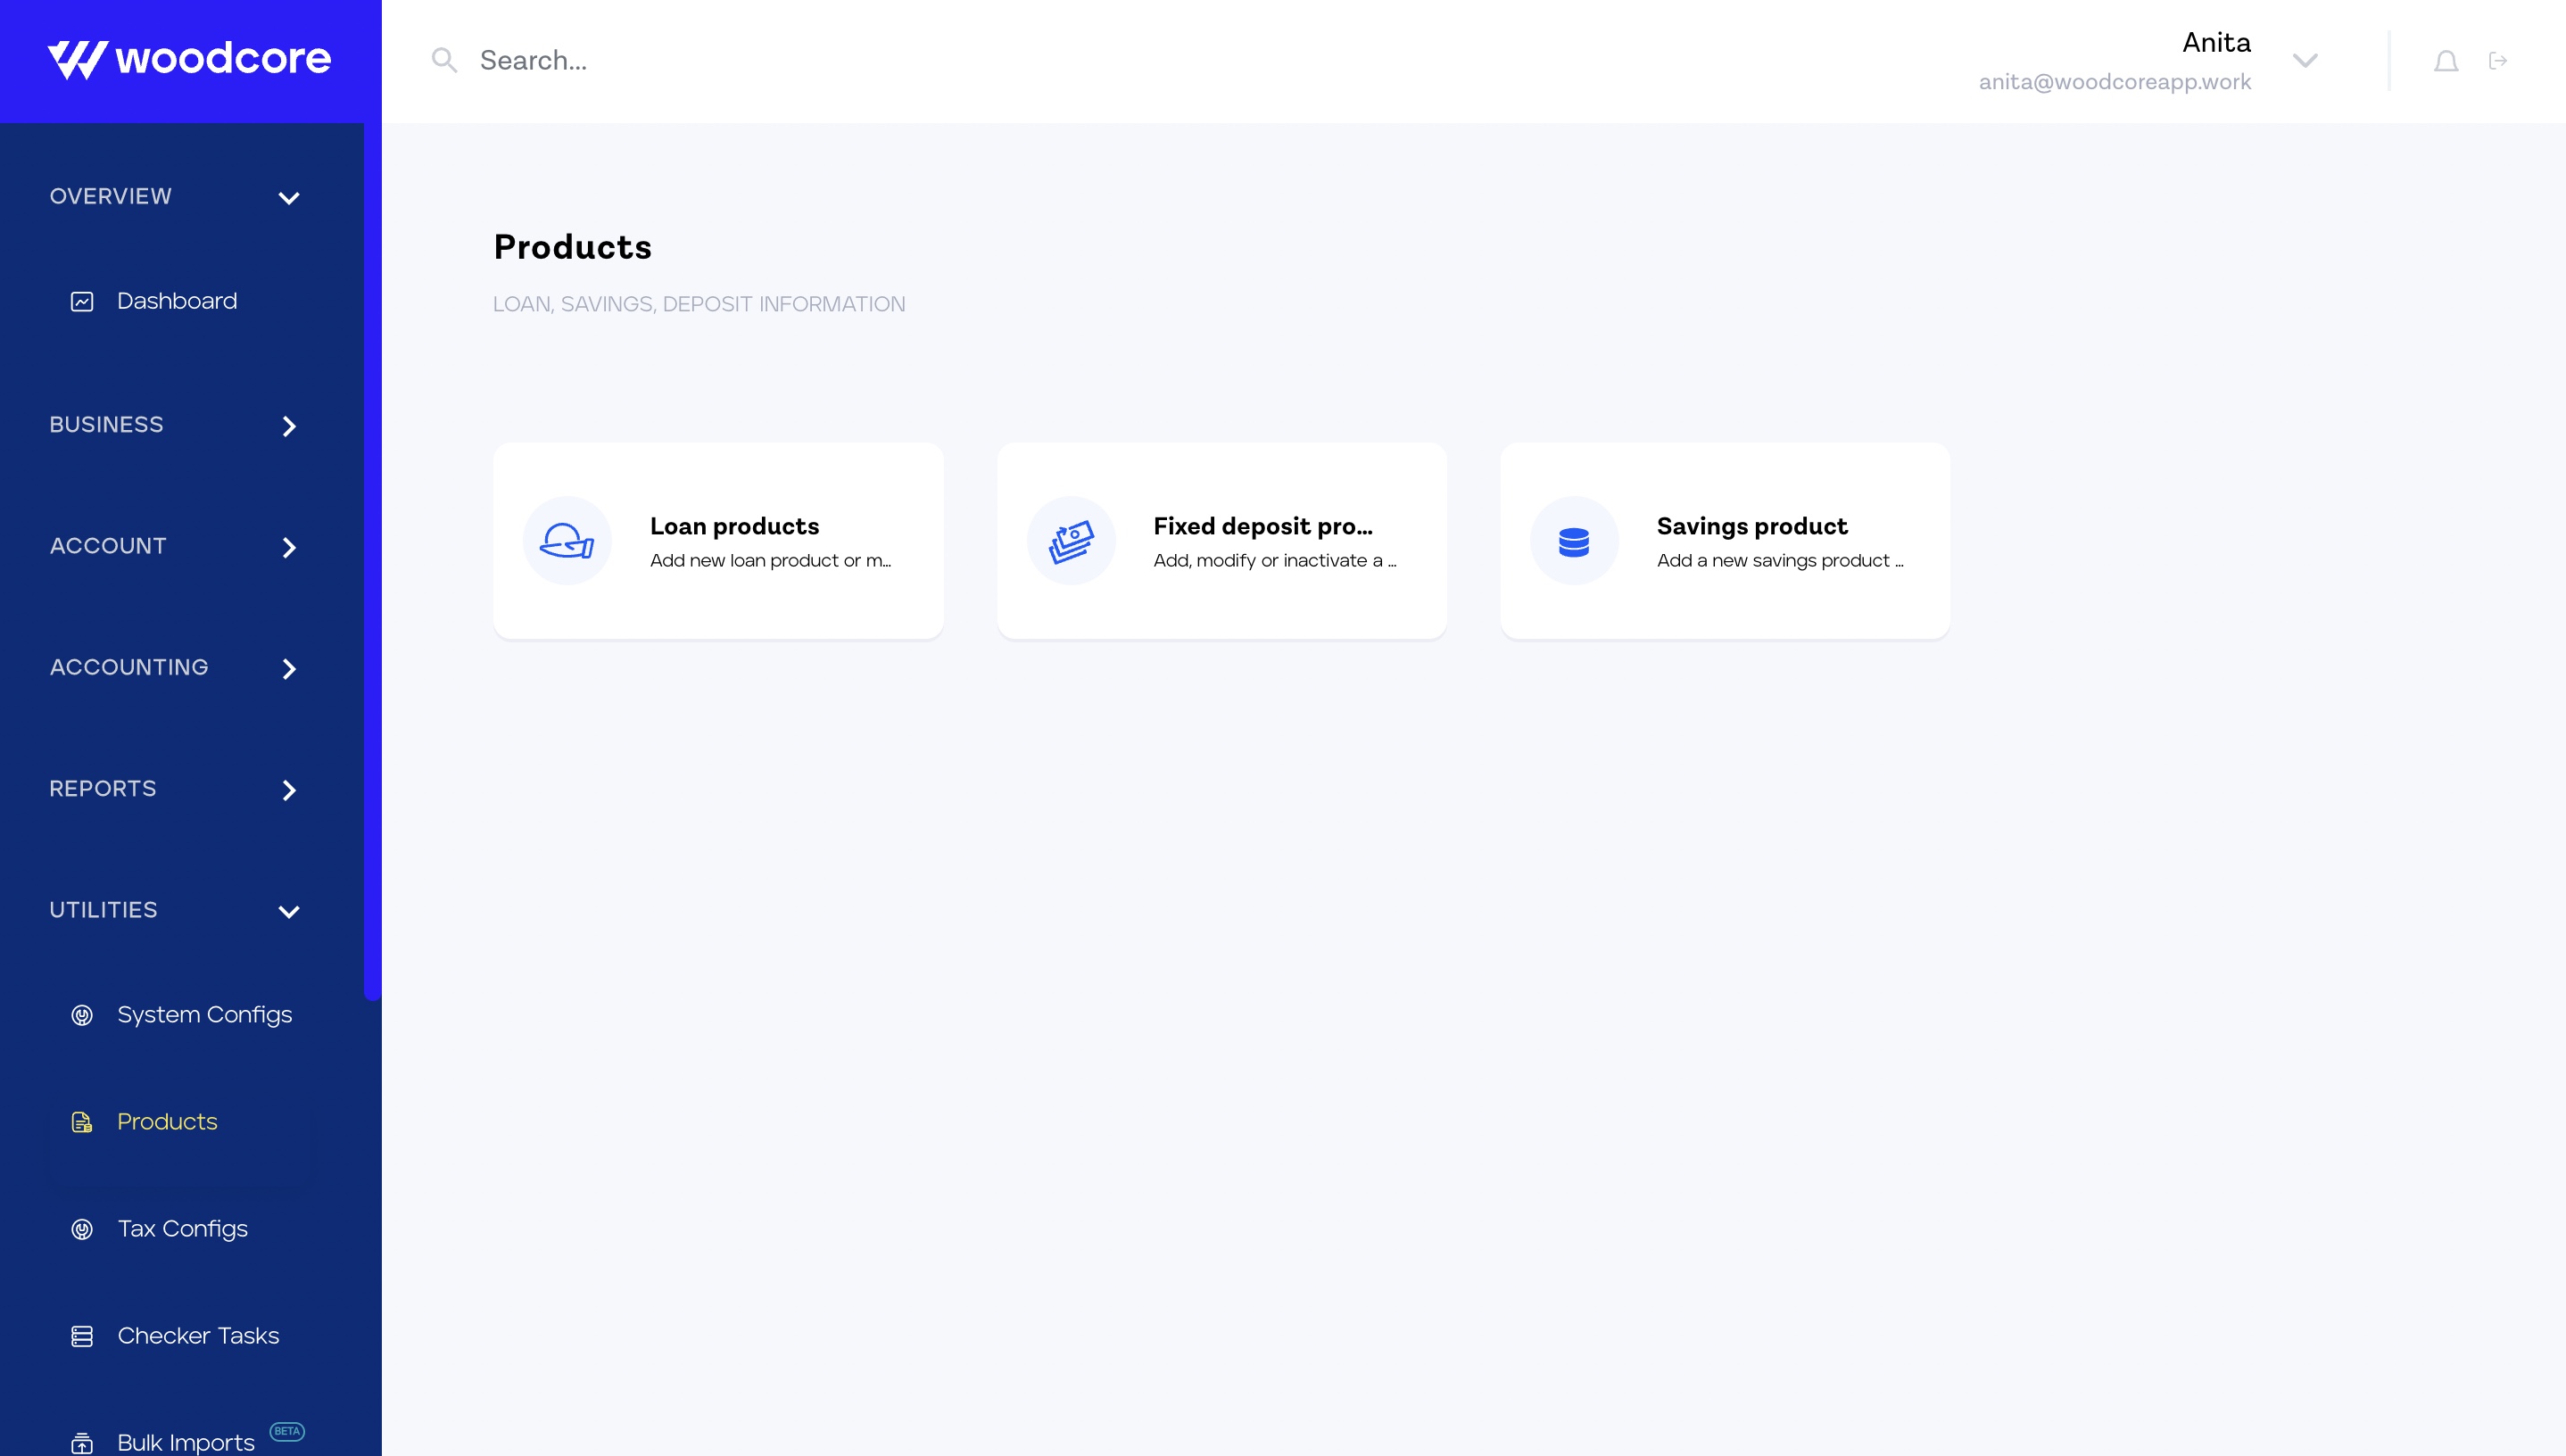
Task: Expand the ACCOUNTING sidebar section
Action: [288, 669]
